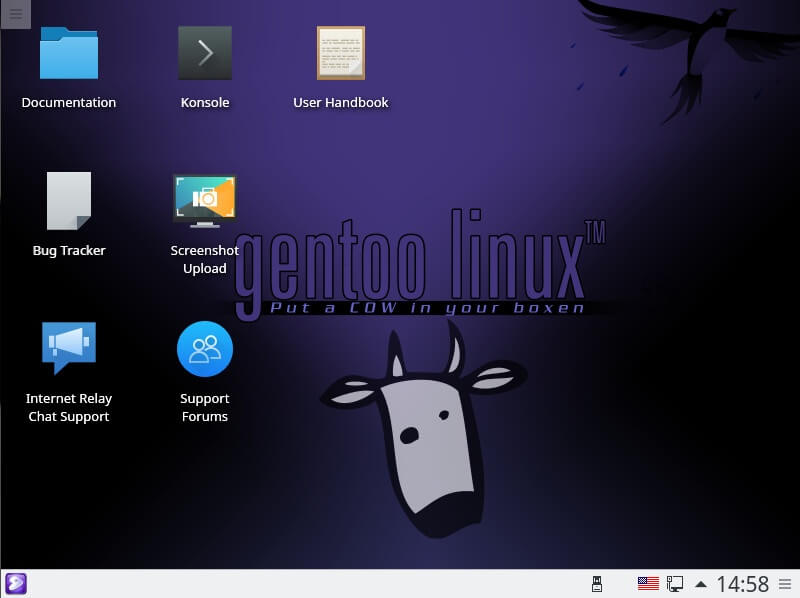Select the Bug Tracker label text
Screen dimensions: 800x598
[69, 251]
